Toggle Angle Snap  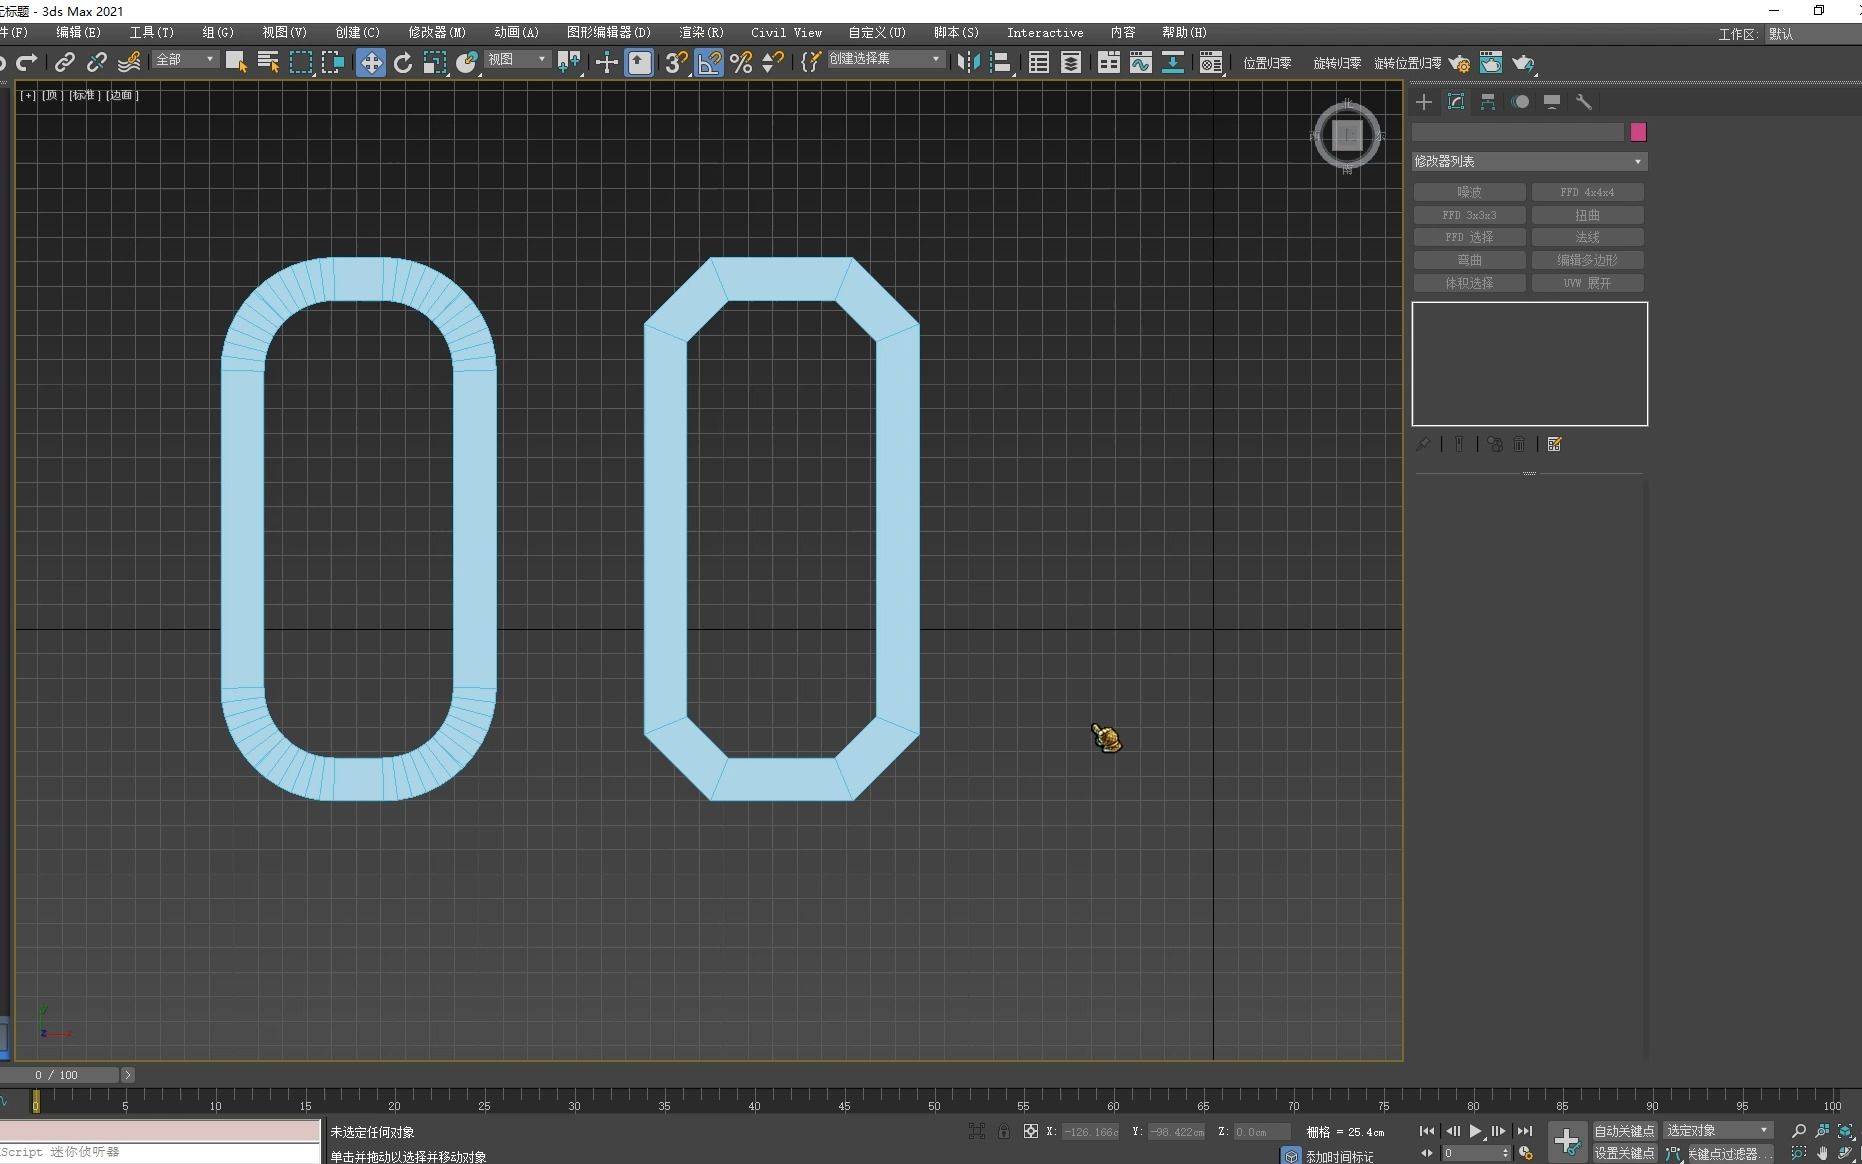tap(709, 62)
